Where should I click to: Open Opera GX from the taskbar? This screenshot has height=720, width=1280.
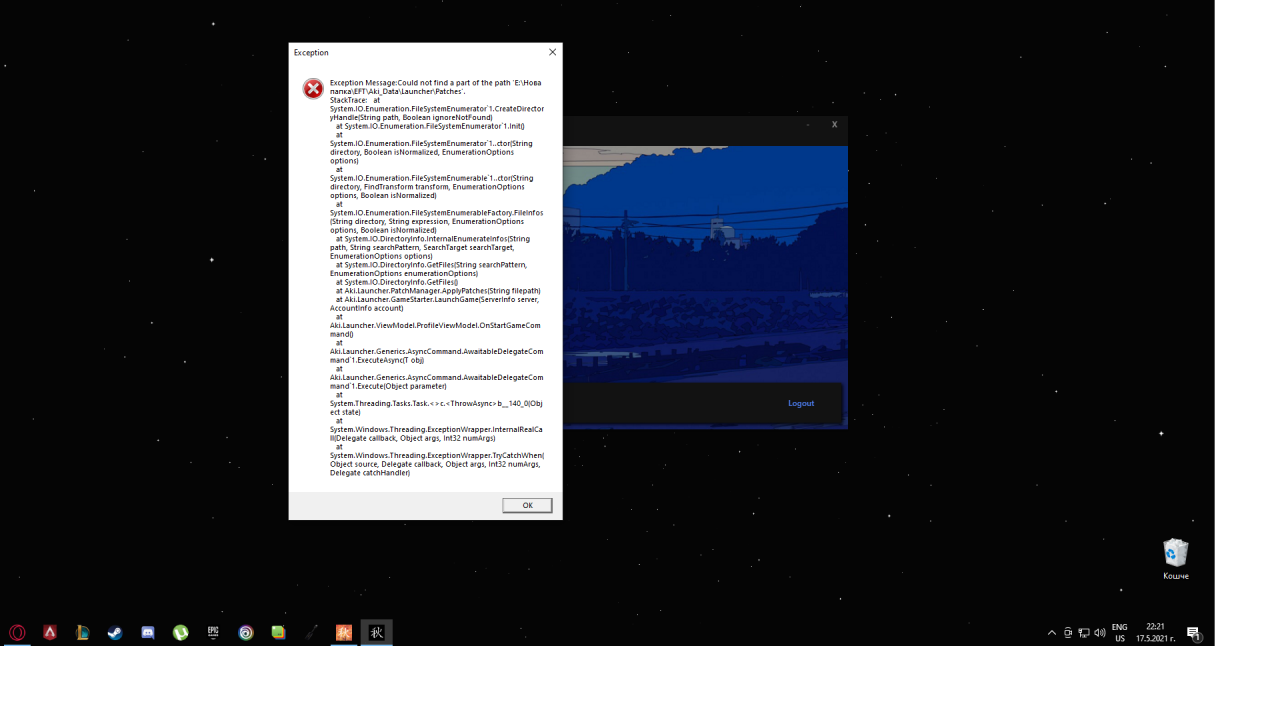coord(17,632)
